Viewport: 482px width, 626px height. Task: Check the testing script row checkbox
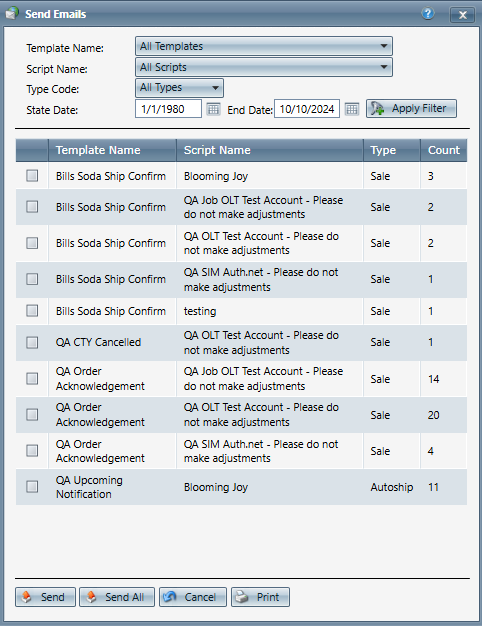pos(32,311)
